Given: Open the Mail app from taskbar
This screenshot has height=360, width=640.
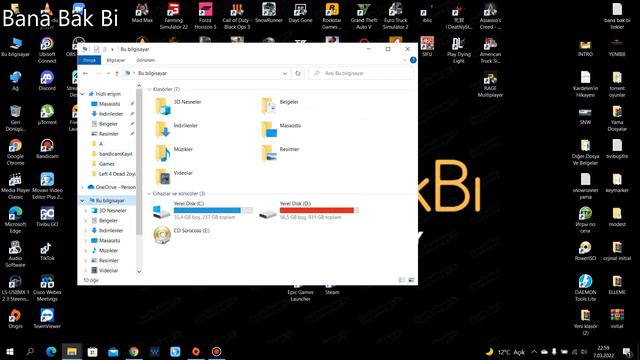Looking at the screenshot, I should pyautogui.click(x=113, y=351).
